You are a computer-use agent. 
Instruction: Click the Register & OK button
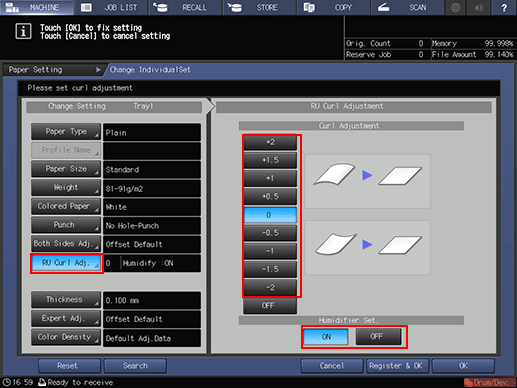tap(397, 366)
